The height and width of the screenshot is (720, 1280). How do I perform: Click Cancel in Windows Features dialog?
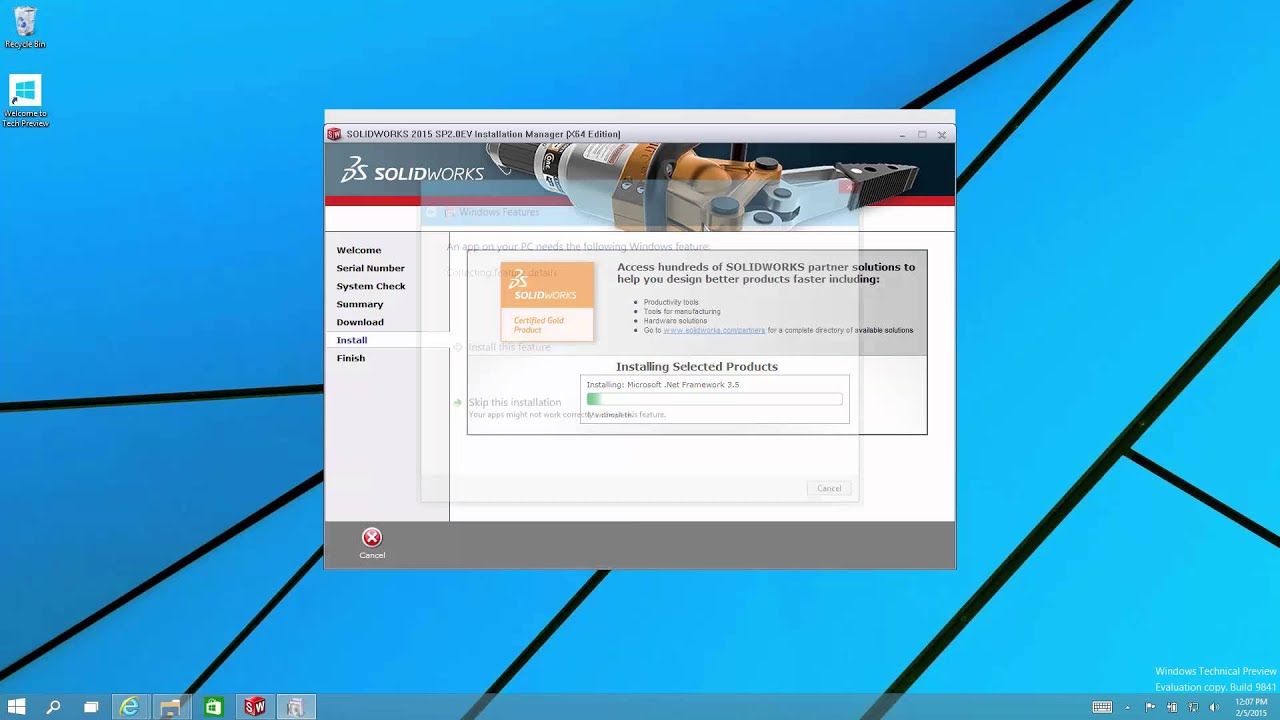829,488
